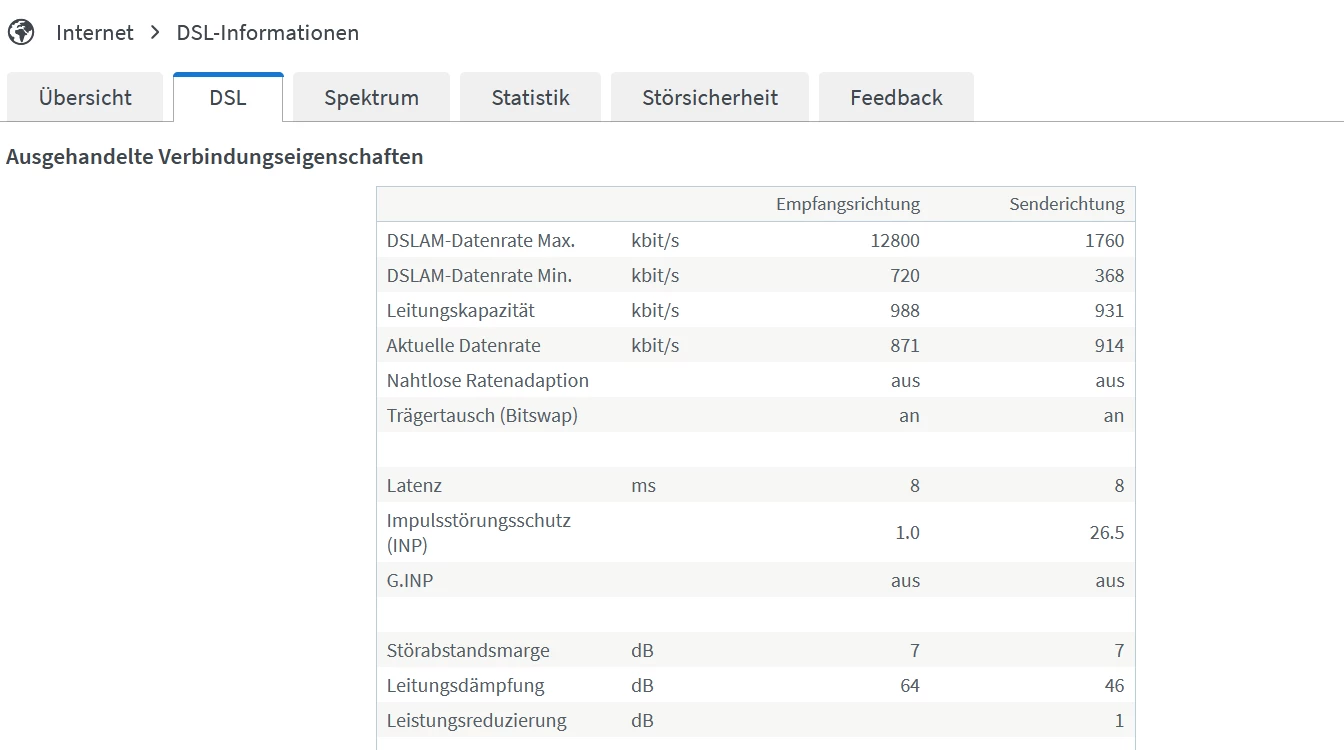Click the breadcrumb chevron after Internet
The height and width of the screenshot is (750, 1344).
point(155,32)
